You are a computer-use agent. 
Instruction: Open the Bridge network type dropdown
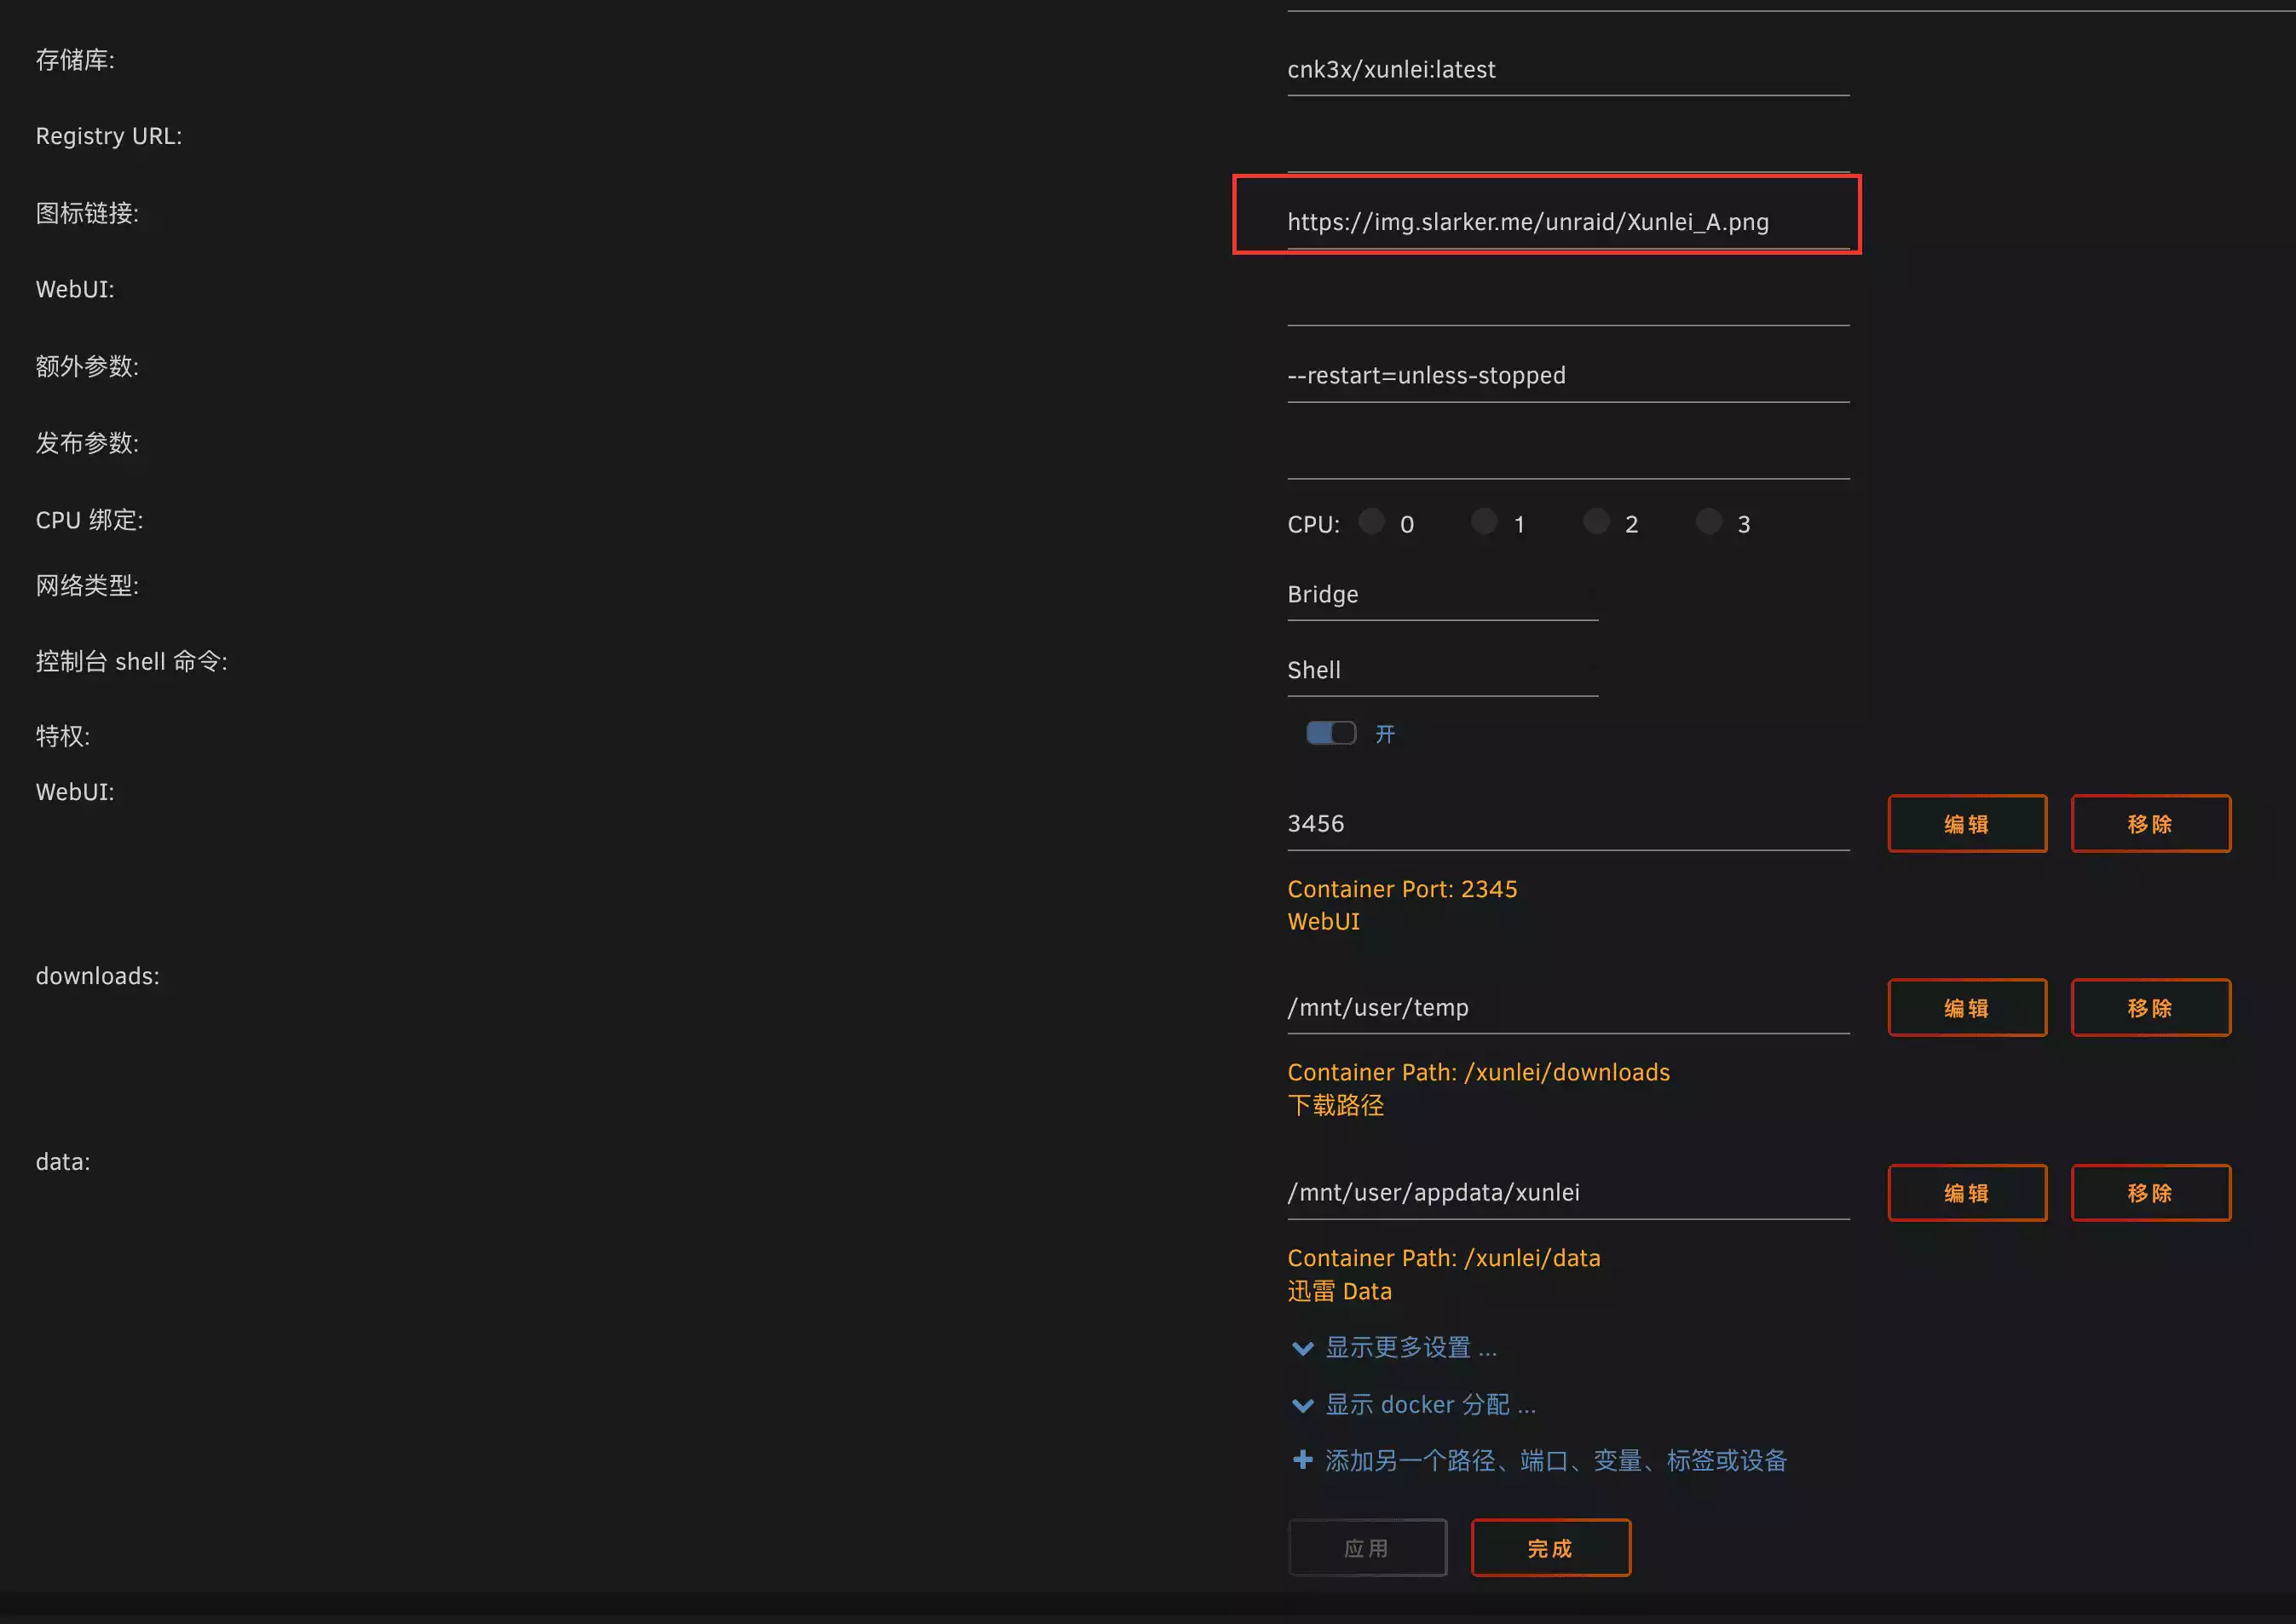pyautogui.click(x=1441, y=595)
